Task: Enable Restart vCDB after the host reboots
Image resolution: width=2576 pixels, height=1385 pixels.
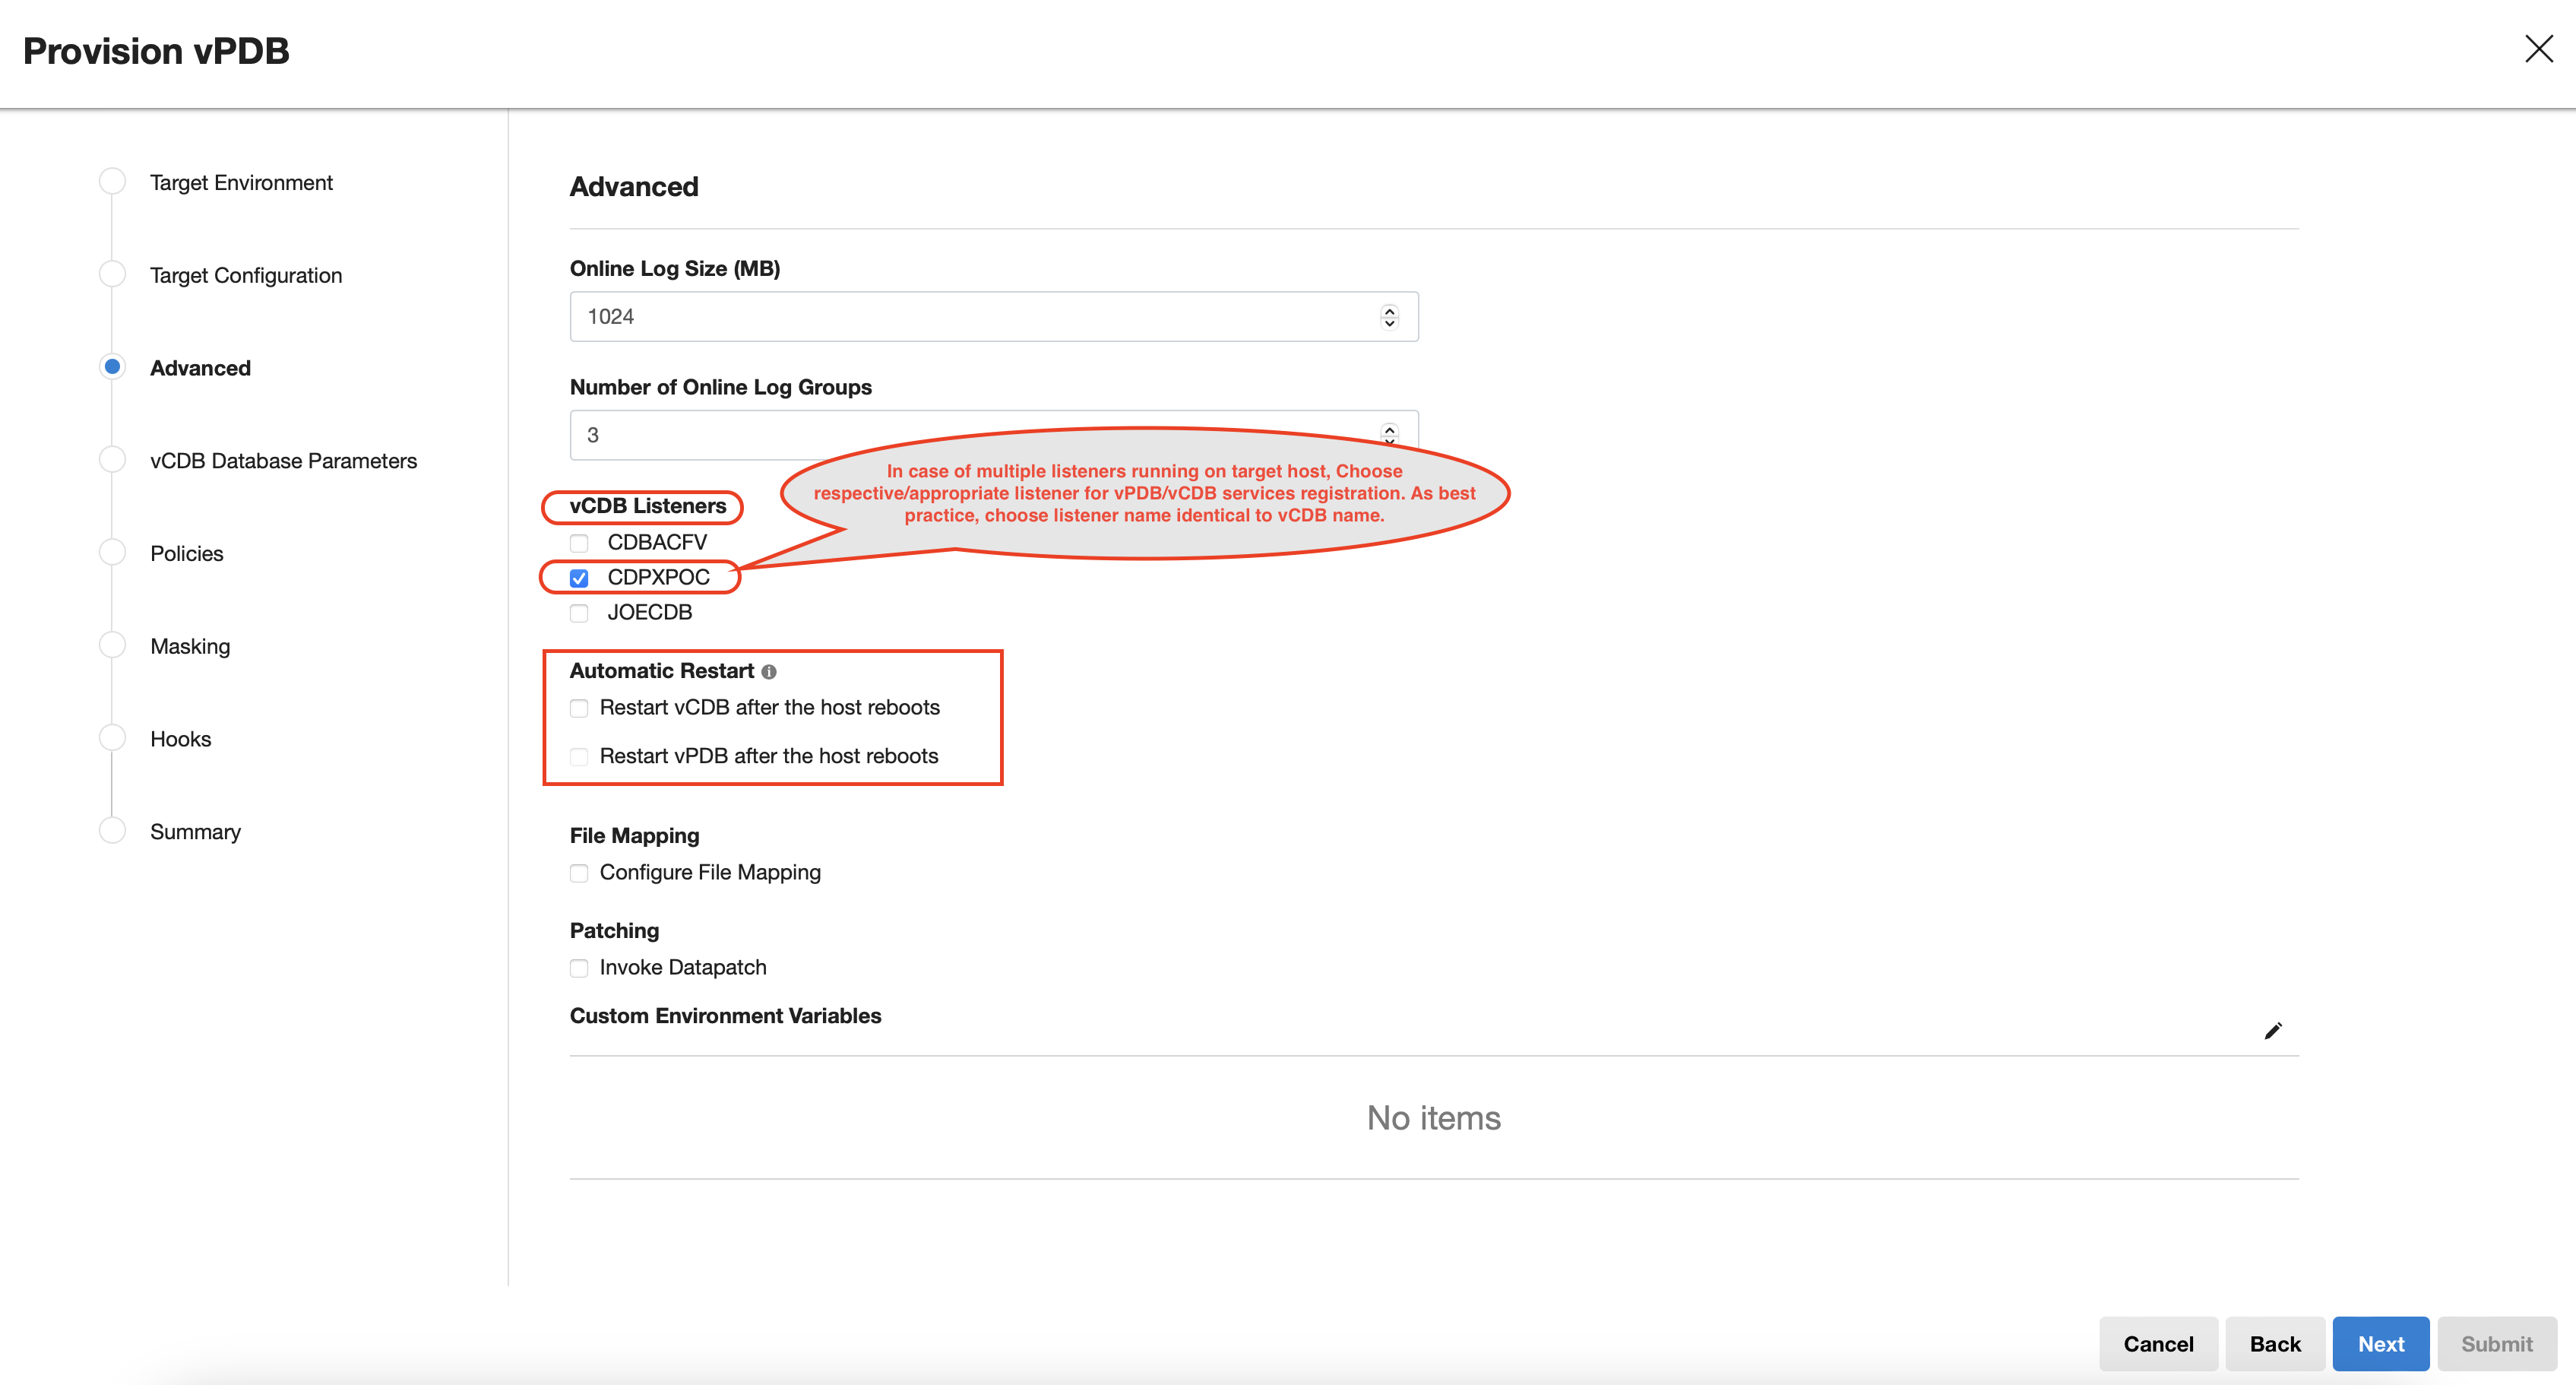Action: (579, 708)
